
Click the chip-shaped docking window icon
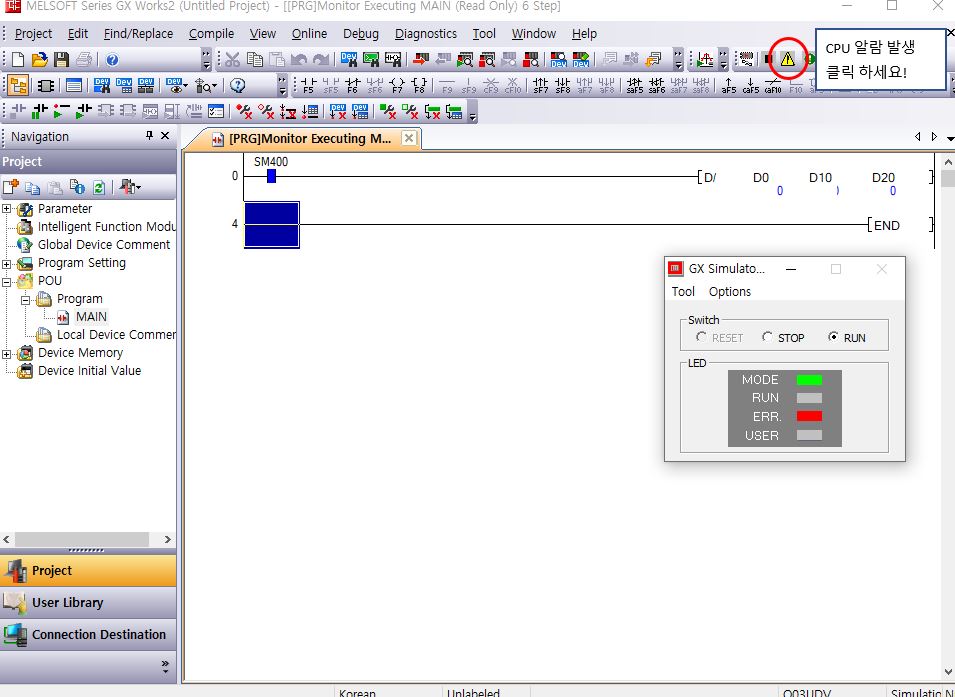46,85
